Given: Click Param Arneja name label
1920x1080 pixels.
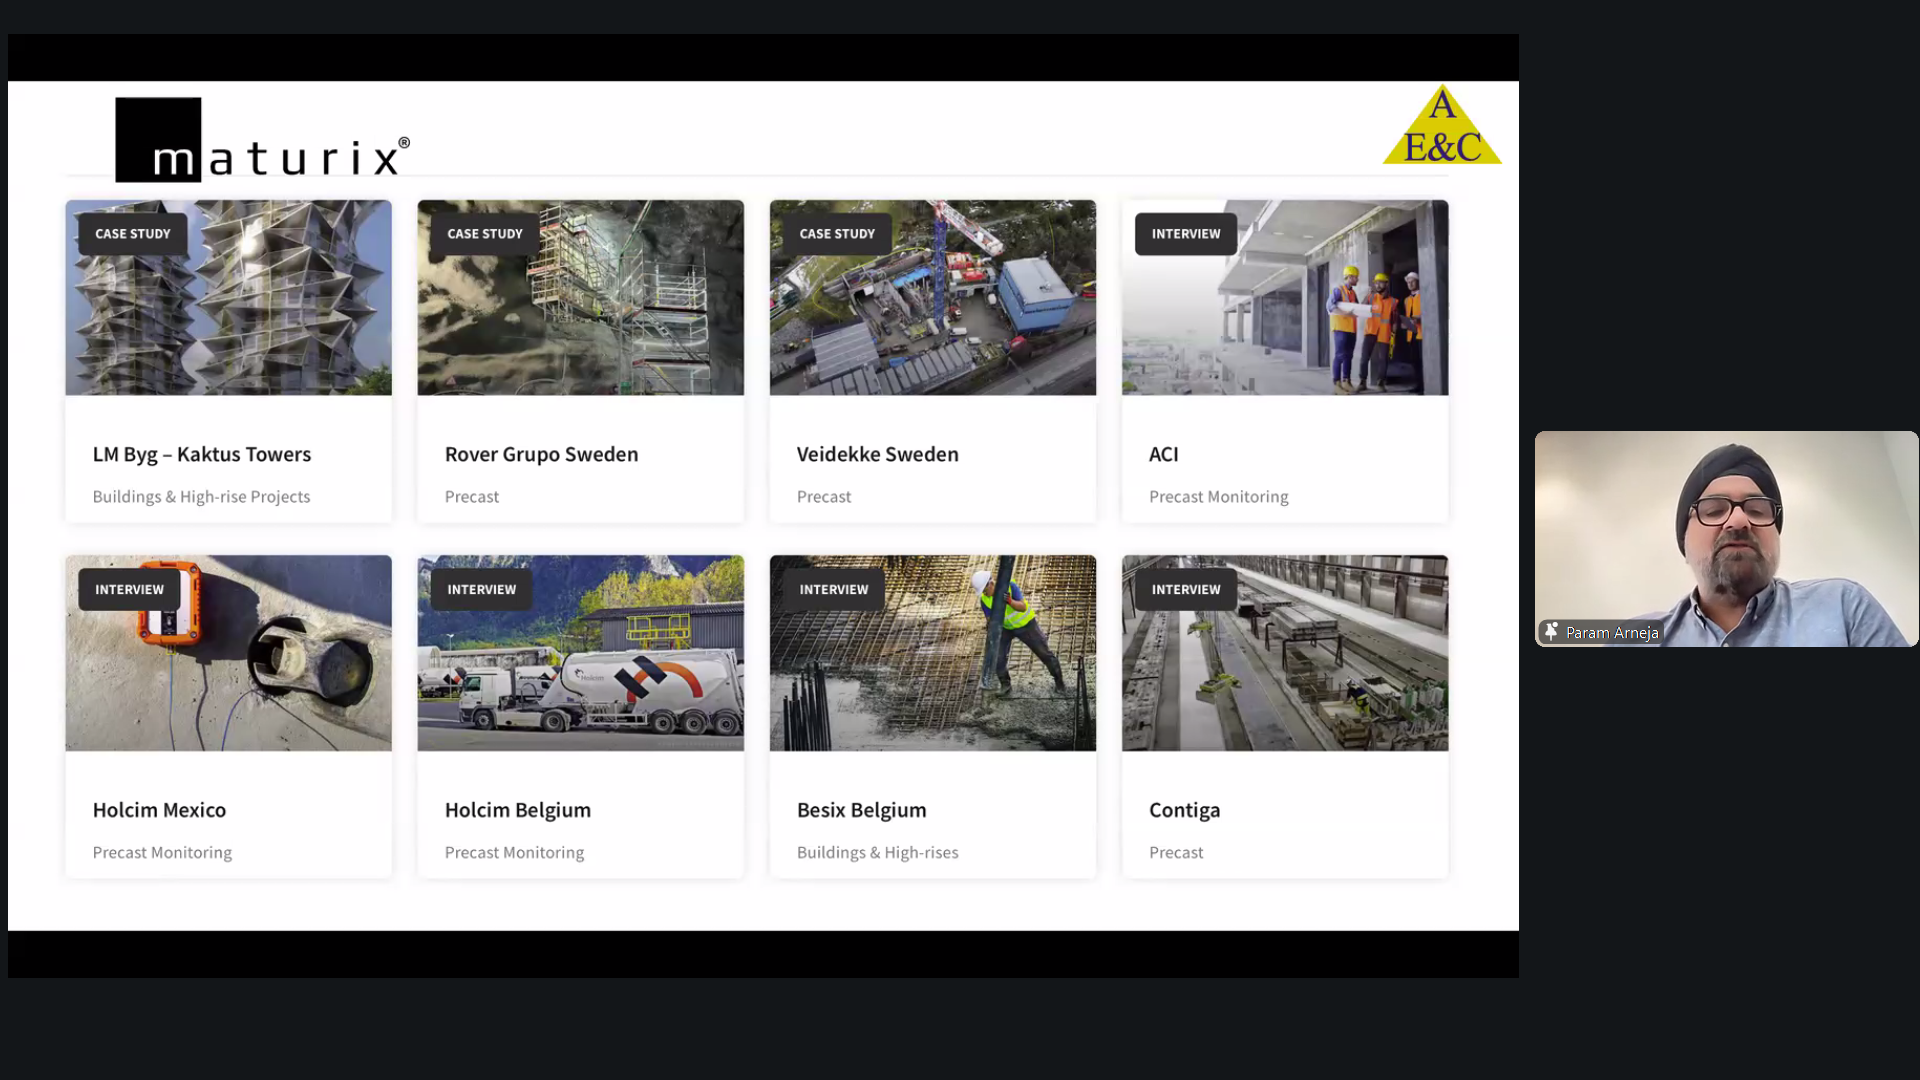Looking at the screenshot, I should tap(1611, 632).
